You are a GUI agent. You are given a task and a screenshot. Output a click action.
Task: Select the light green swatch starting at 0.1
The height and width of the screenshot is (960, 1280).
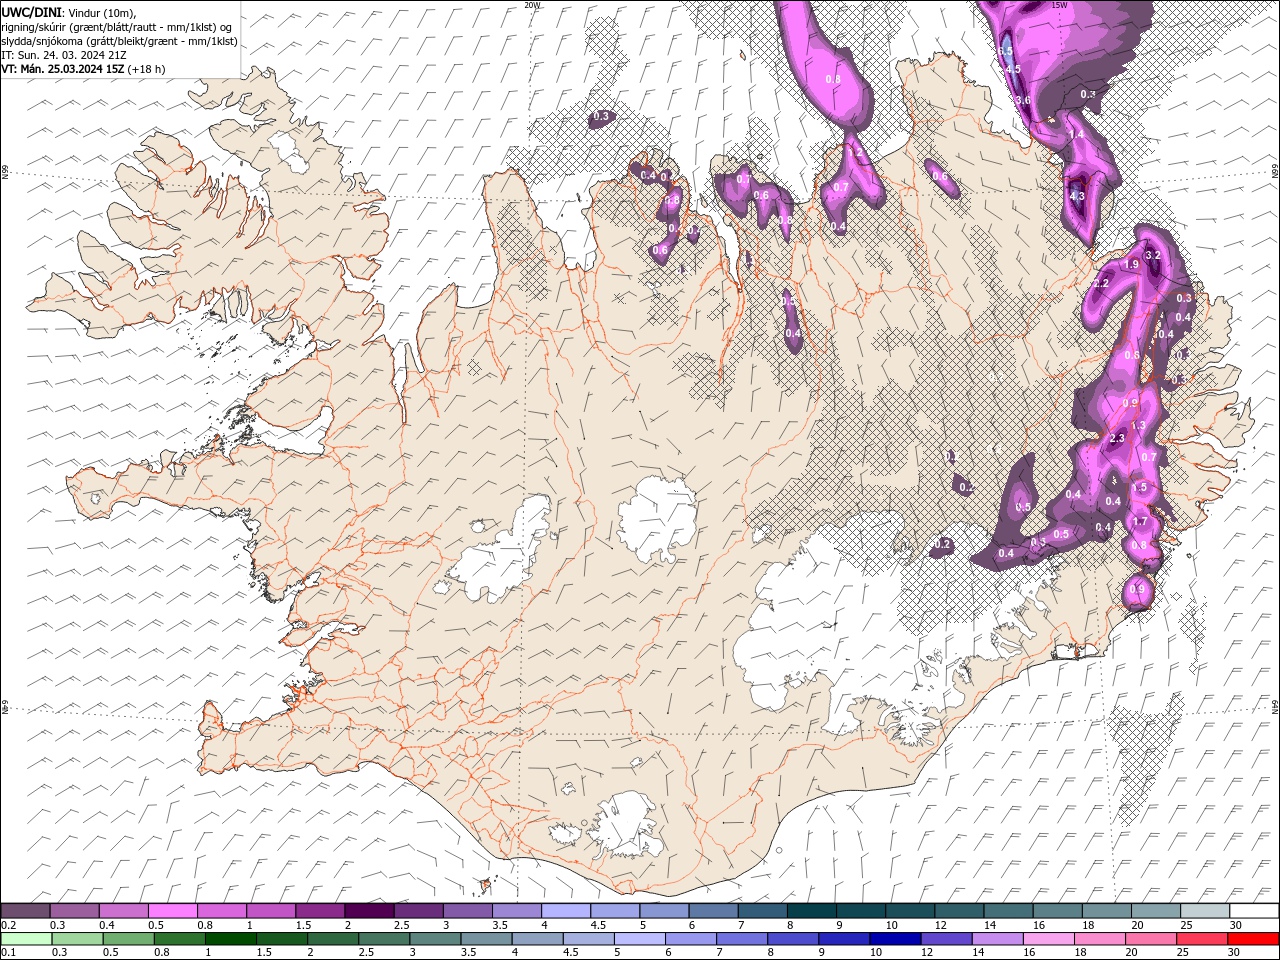pyautogui.click(x=25, y=939)
